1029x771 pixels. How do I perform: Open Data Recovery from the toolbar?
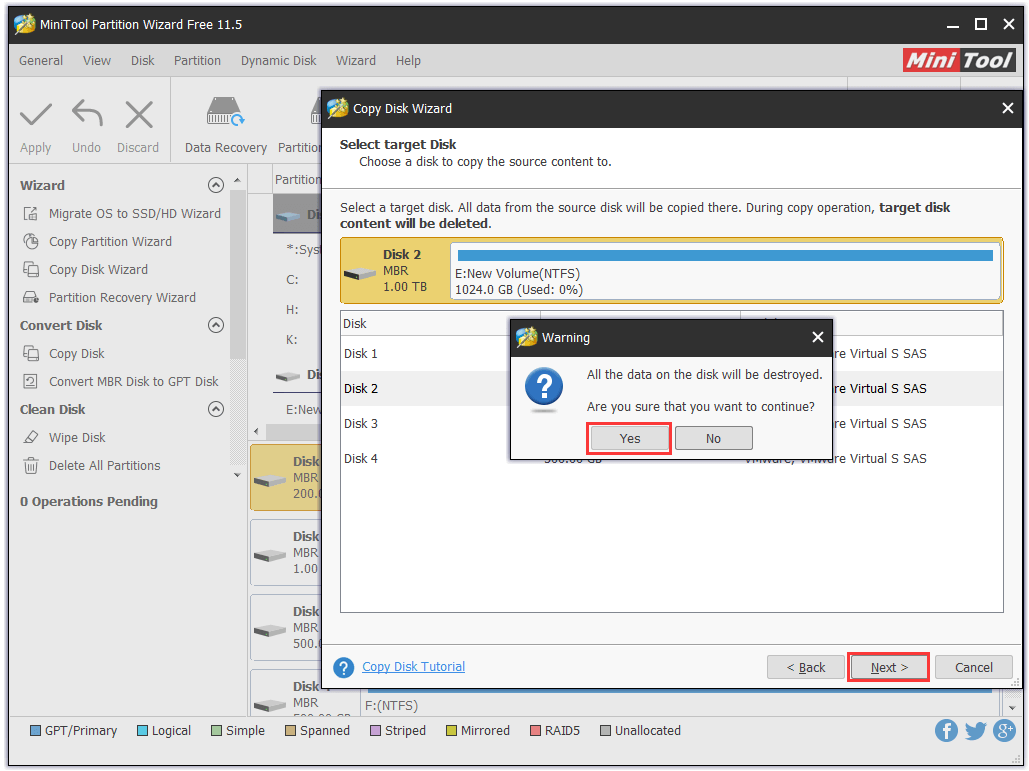click(x=225, y=126)
